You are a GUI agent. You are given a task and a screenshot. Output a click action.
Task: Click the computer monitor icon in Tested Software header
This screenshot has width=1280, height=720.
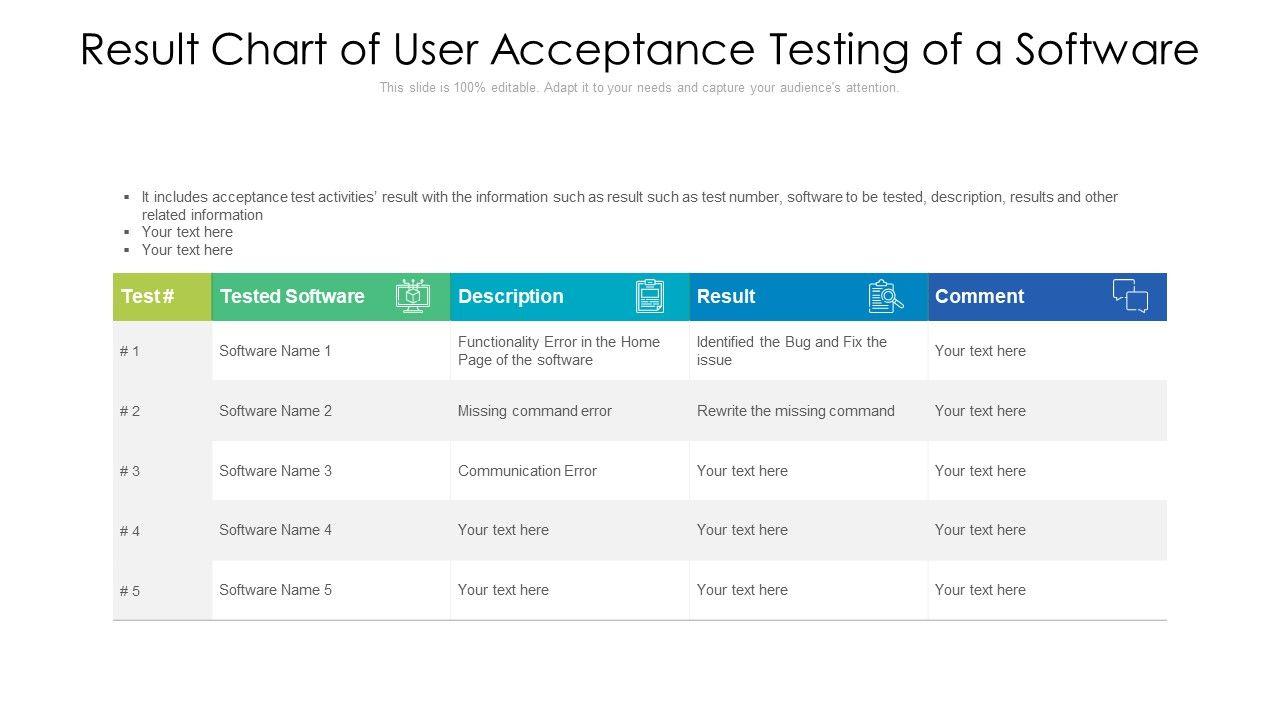pyautogui.click(x=413, y=296)
